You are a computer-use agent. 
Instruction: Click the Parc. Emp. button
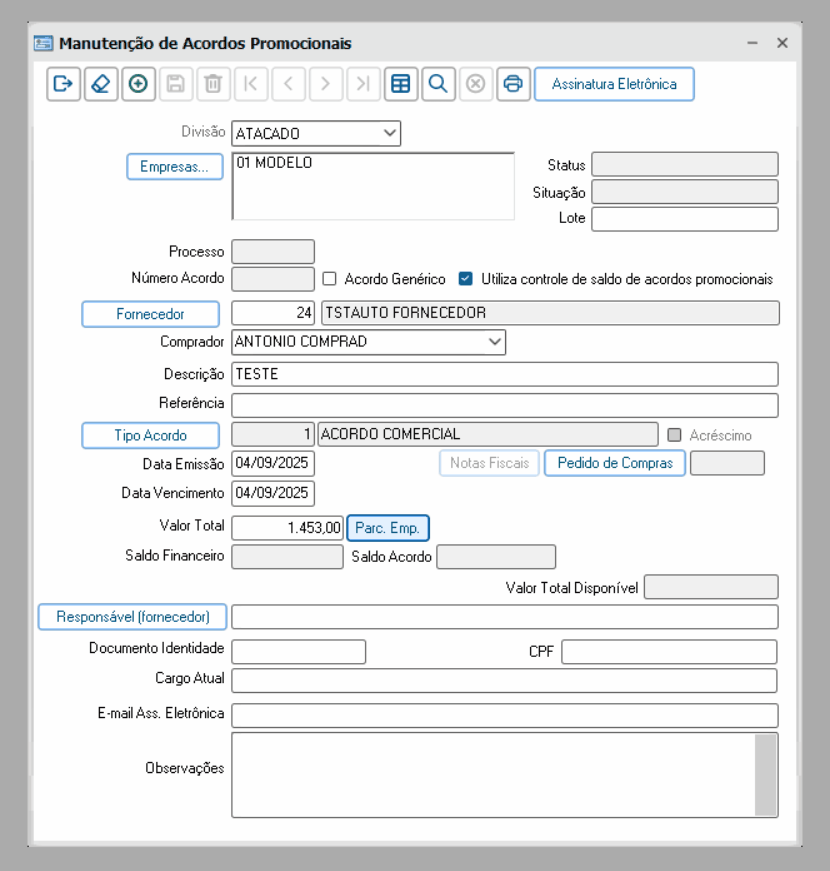click(x=388, y=528)
